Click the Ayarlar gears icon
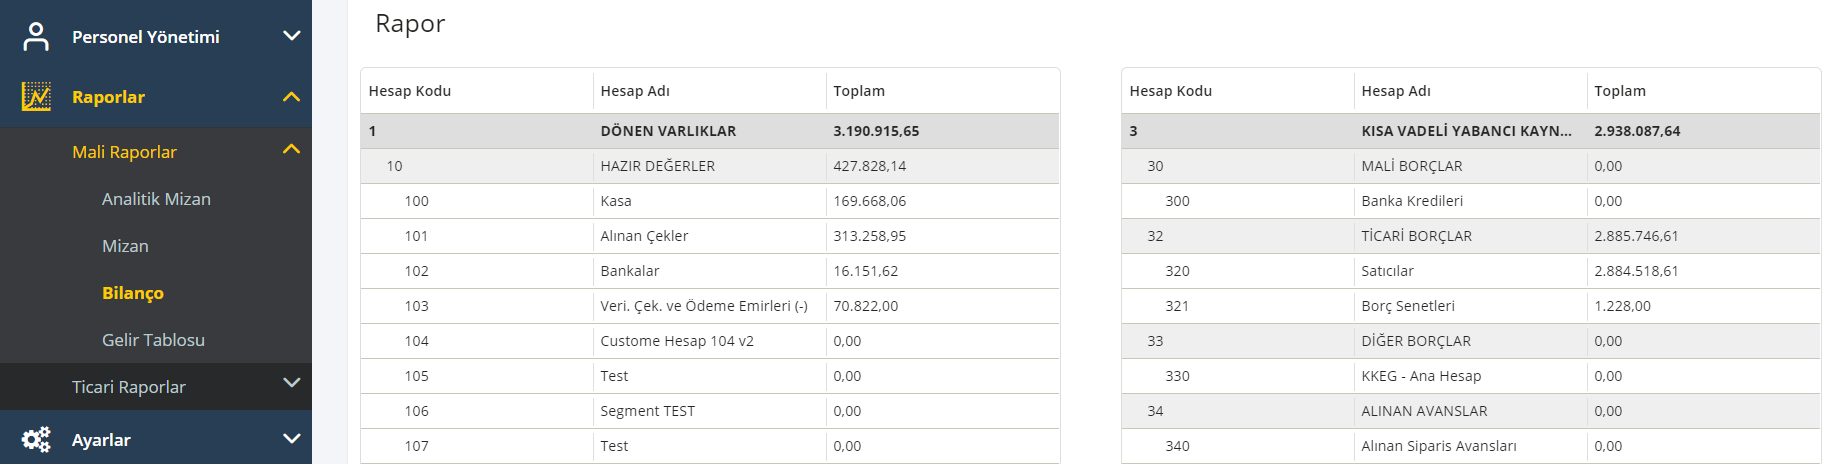 point(36,439)
